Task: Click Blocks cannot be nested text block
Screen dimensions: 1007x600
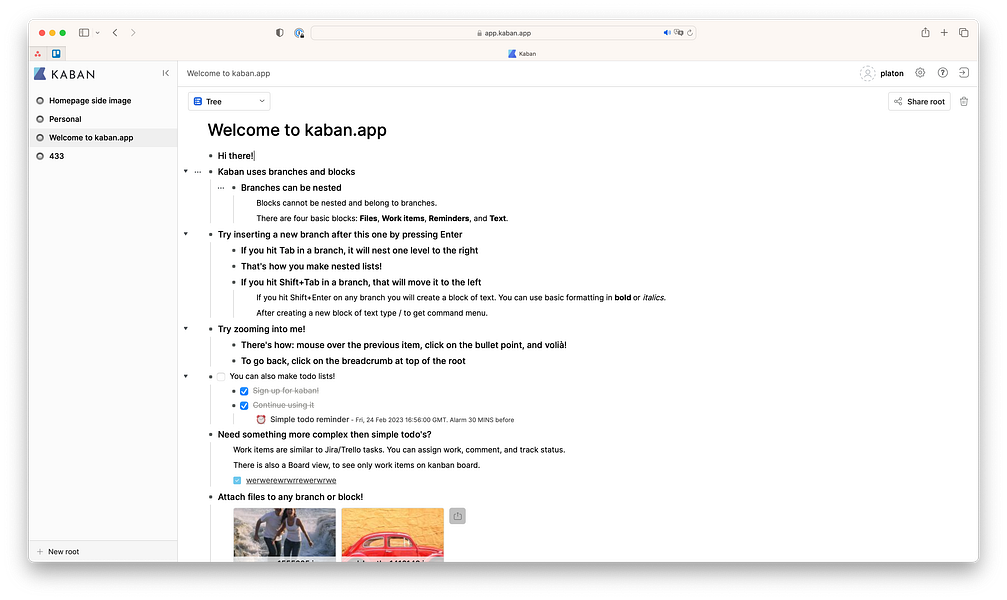Action: pyautogui.click(x=346, y=203)
